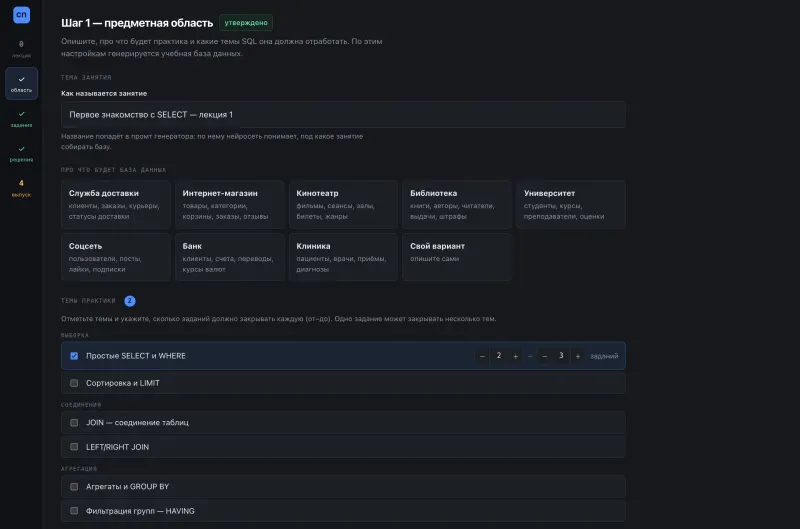Go to step 4 'выпуск' in sidebar

coord(21,188)
